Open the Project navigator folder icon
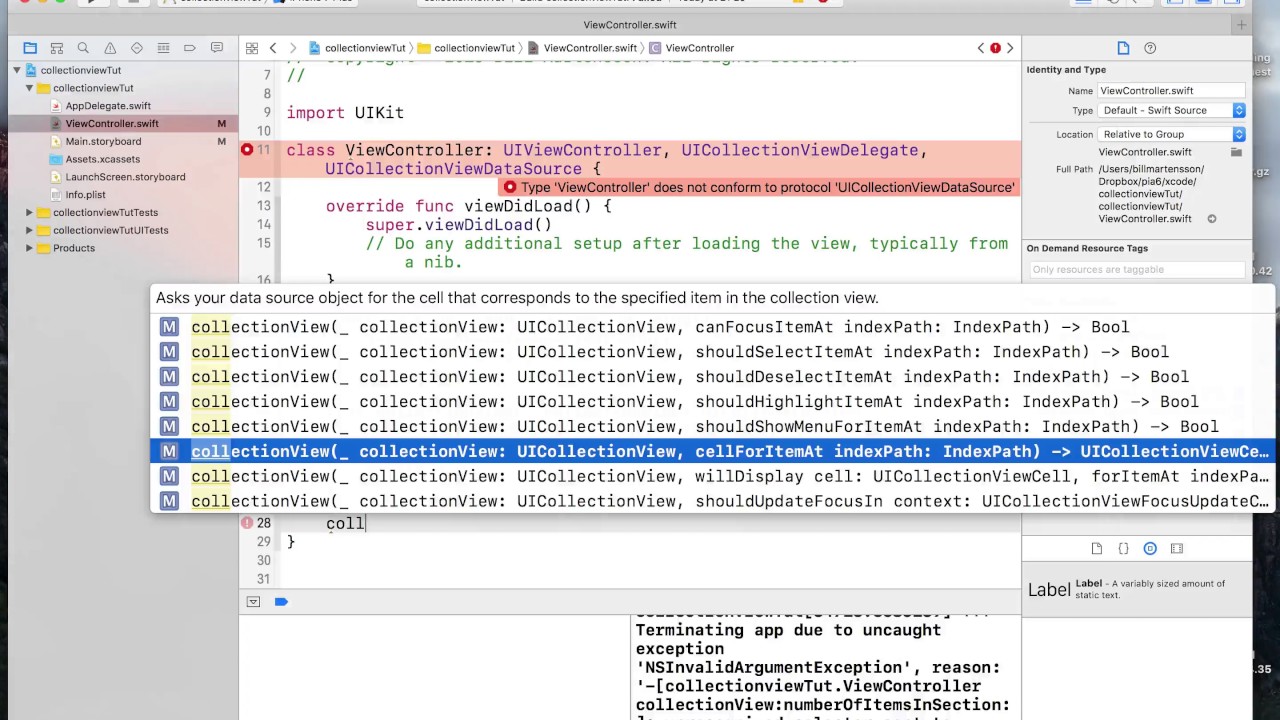 point(30,48)
